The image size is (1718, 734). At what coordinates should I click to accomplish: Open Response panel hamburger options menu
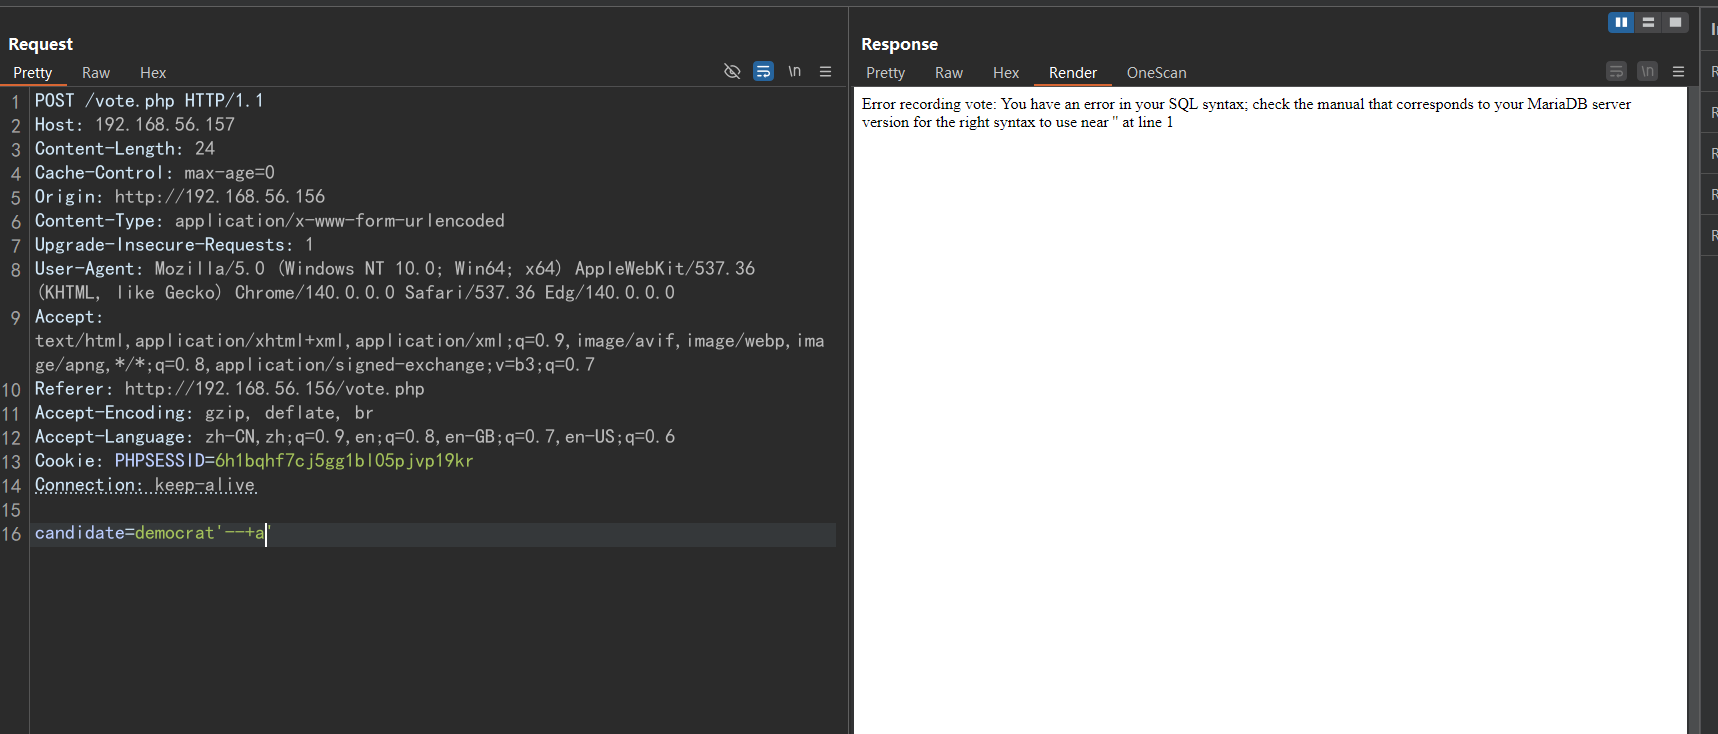pyautogui.click(x=1678, y=71)
